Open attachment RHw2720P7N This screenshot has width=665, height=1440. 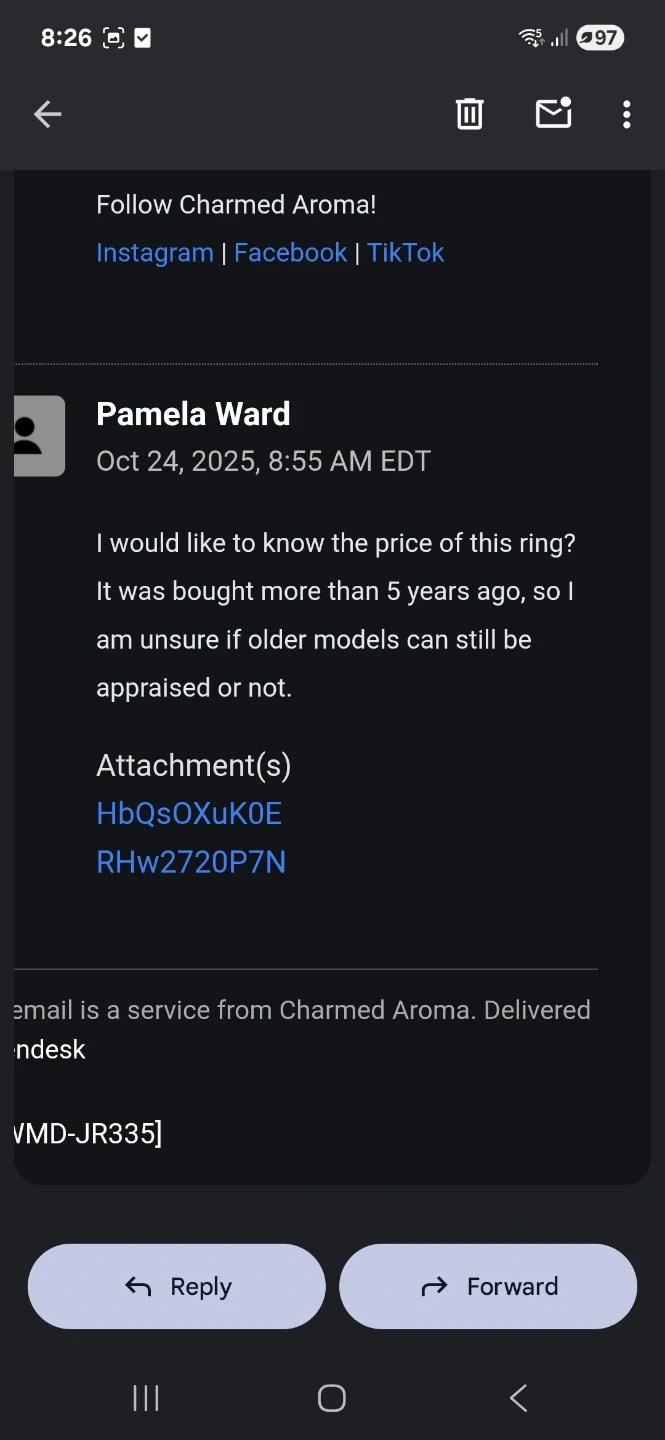(x=191, y=862)
